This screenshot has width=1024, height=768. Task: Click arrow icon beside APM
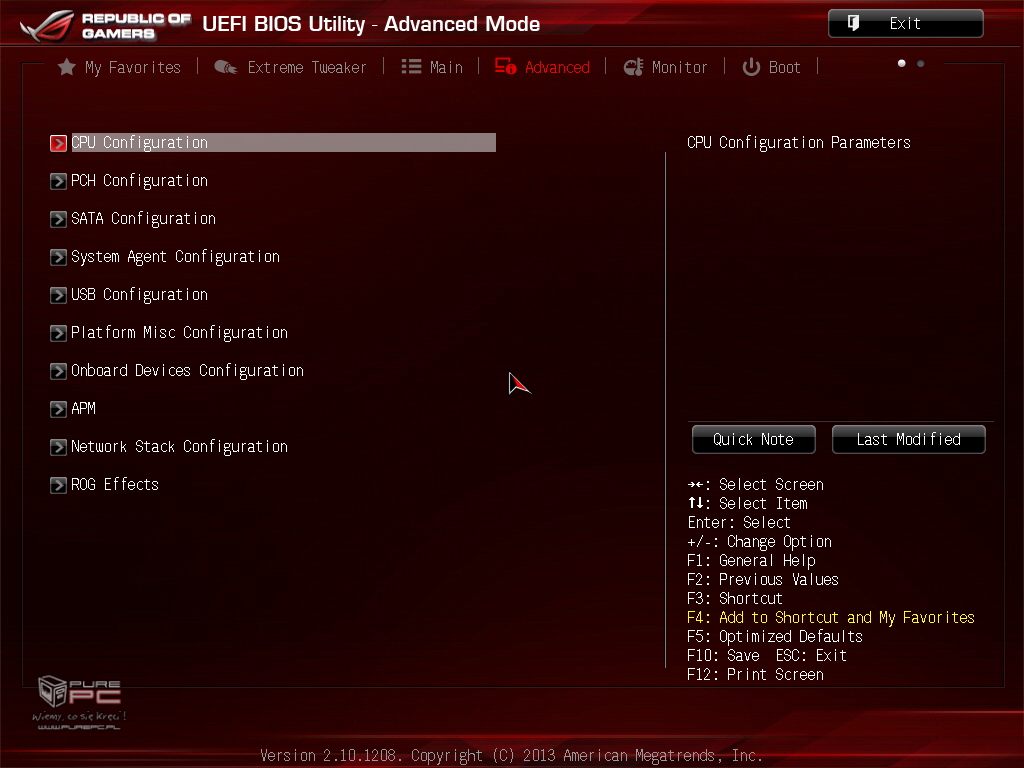(58, 409)
